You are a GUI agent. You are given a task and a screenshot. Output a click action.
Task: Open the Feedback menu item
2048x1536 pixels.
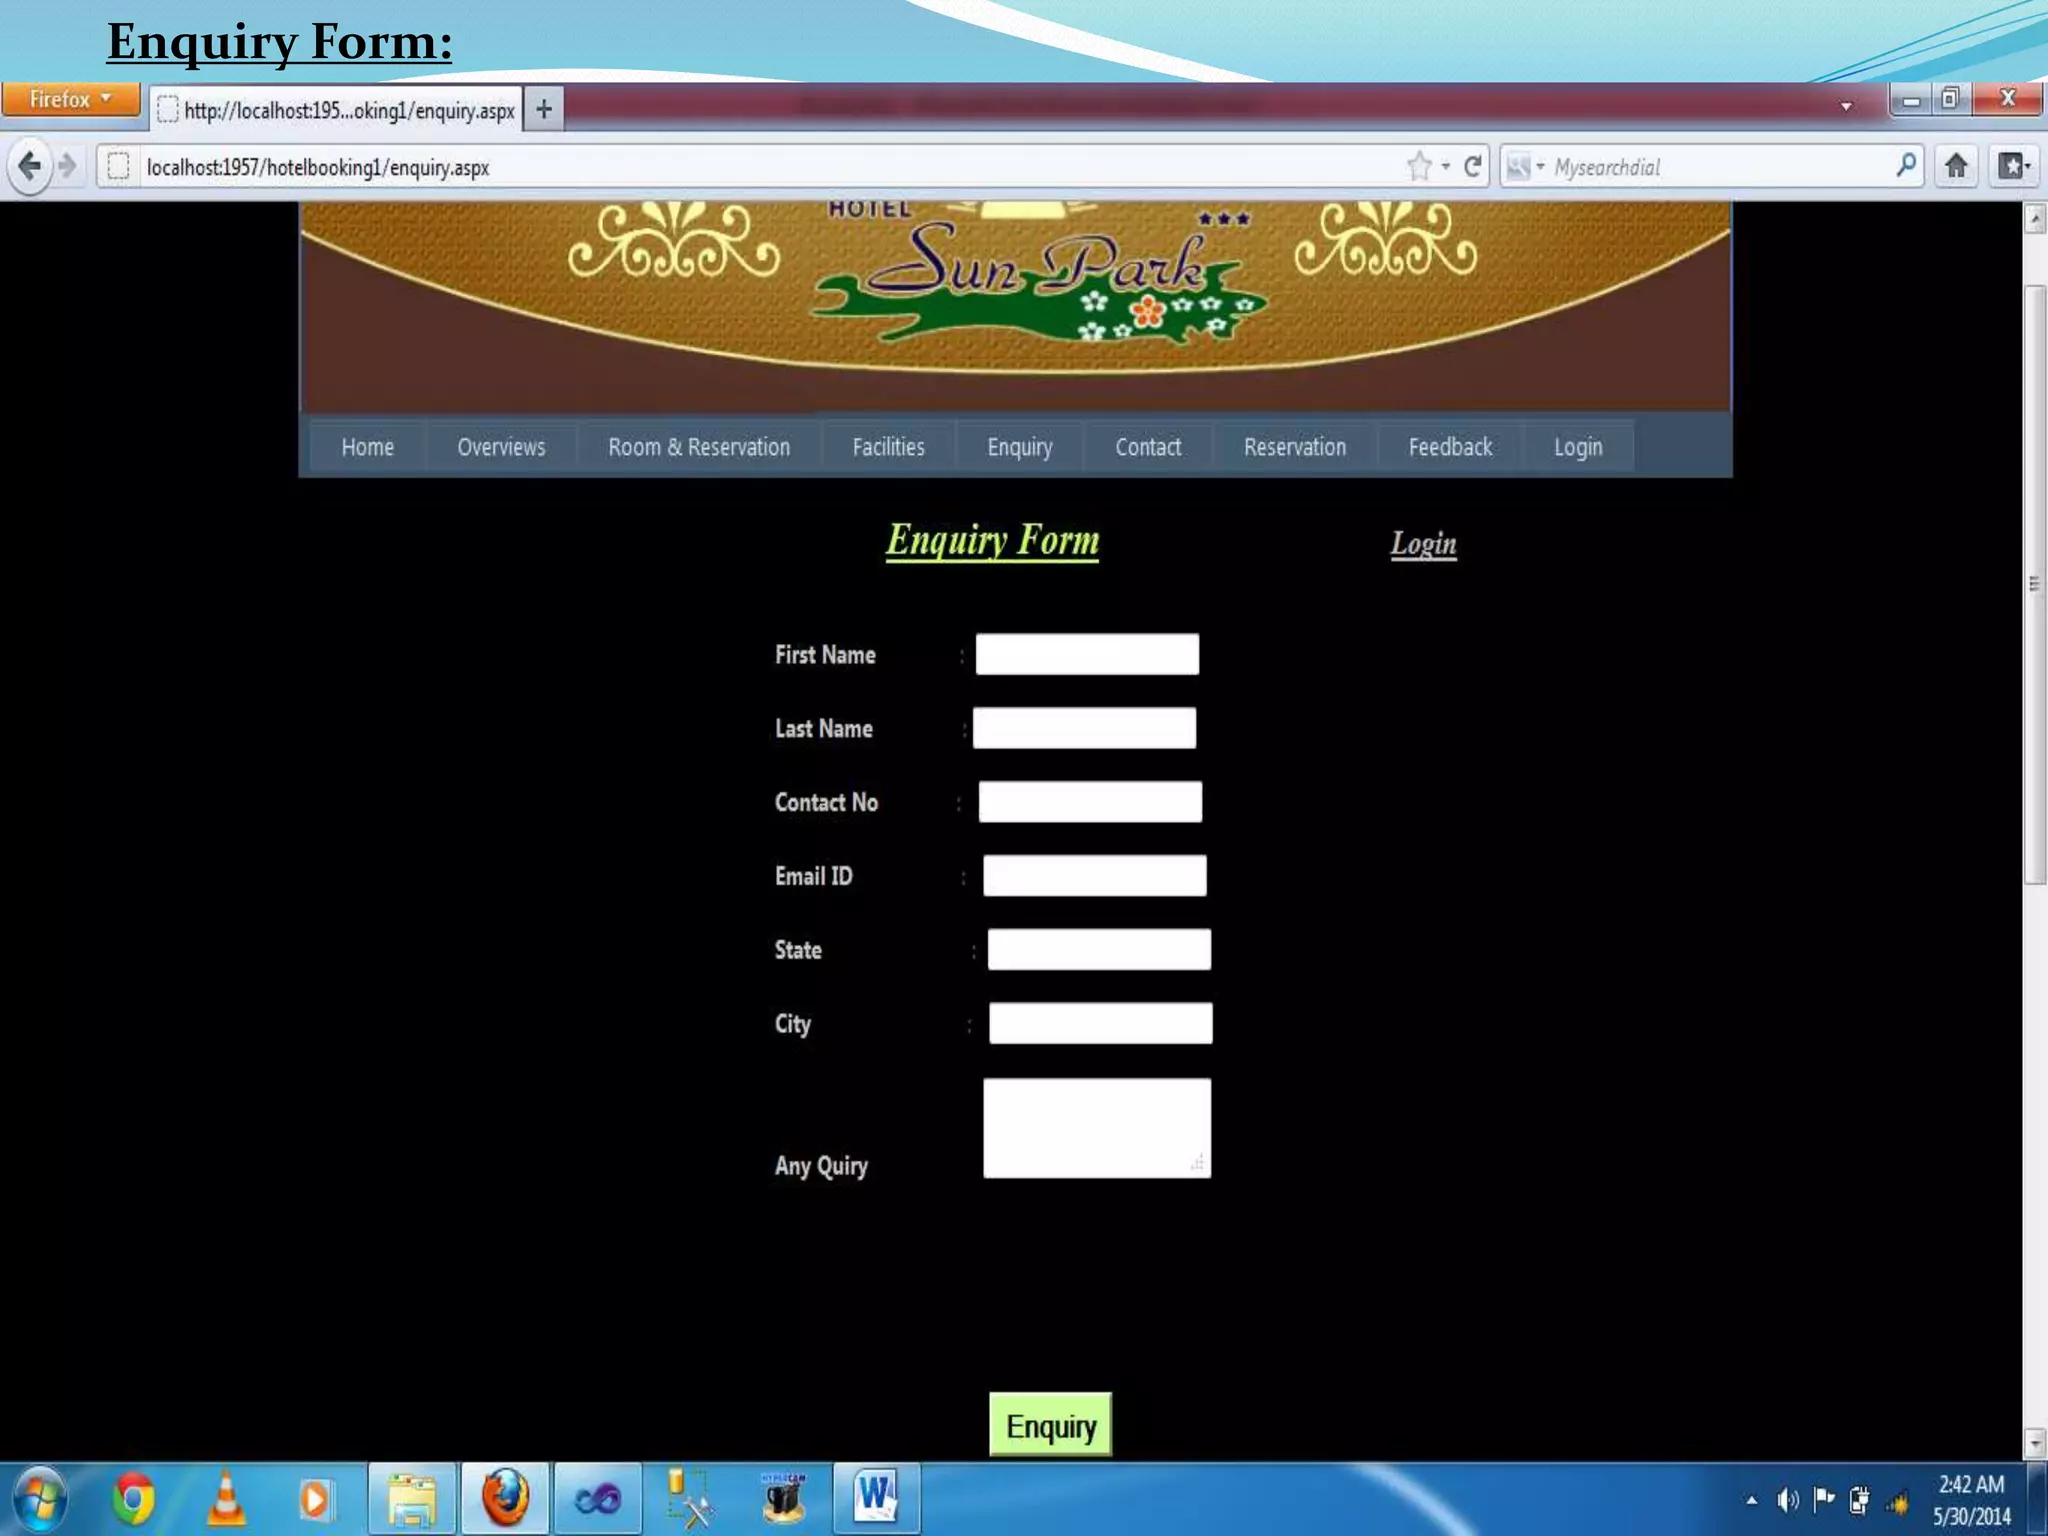coord(1450,447)
